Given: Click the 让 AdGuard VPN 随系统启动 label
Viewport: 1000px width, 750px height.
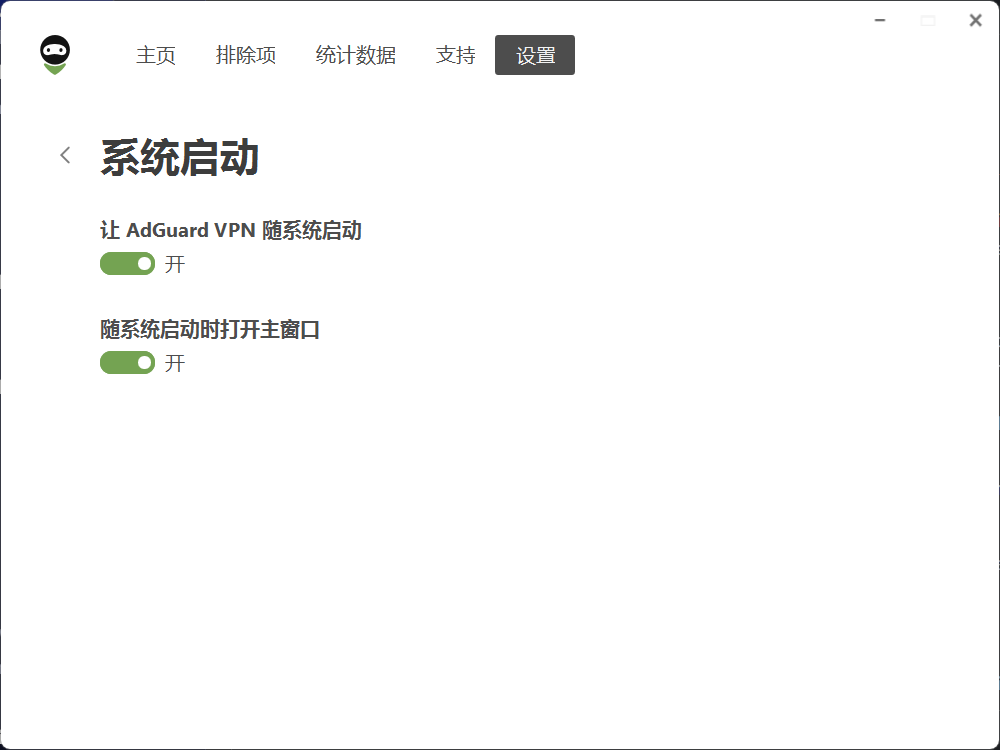Looking at the screenshot, I should (231, 230).
